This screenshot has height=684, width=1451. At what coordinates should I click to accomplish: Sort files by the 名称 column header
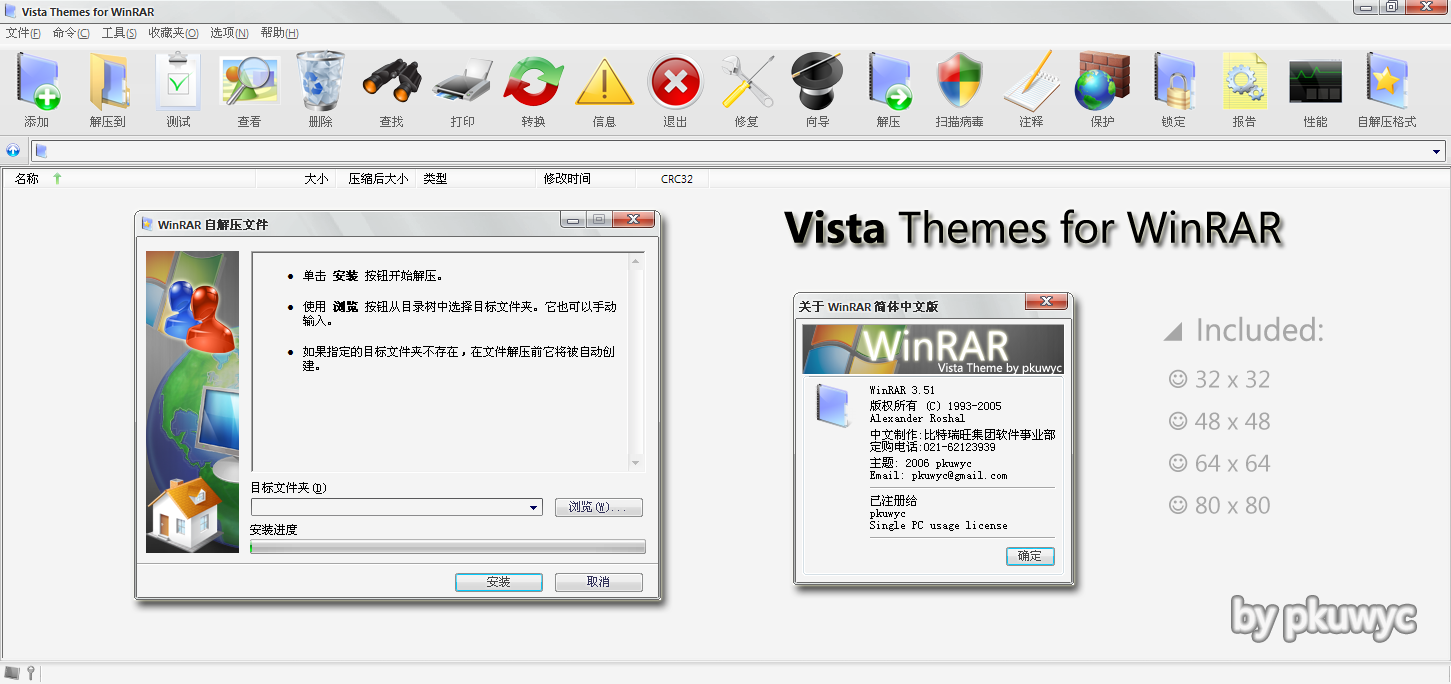coord(26,178)
